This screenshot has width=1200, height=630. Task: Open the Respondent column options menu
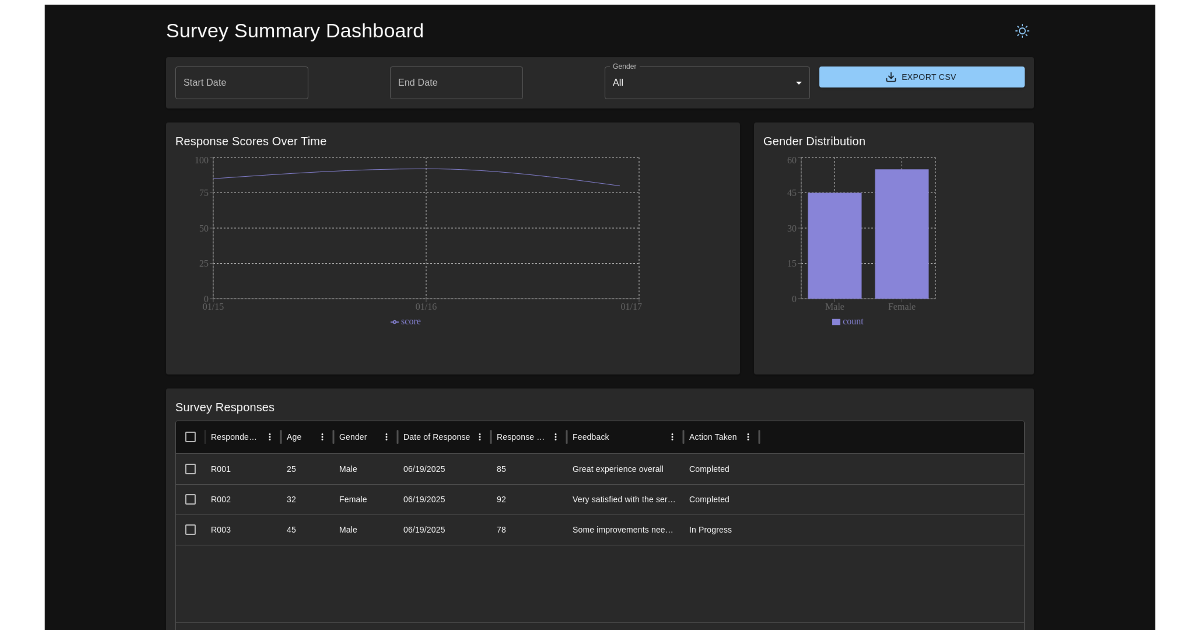pyautogui.click(x=268, y=437)
